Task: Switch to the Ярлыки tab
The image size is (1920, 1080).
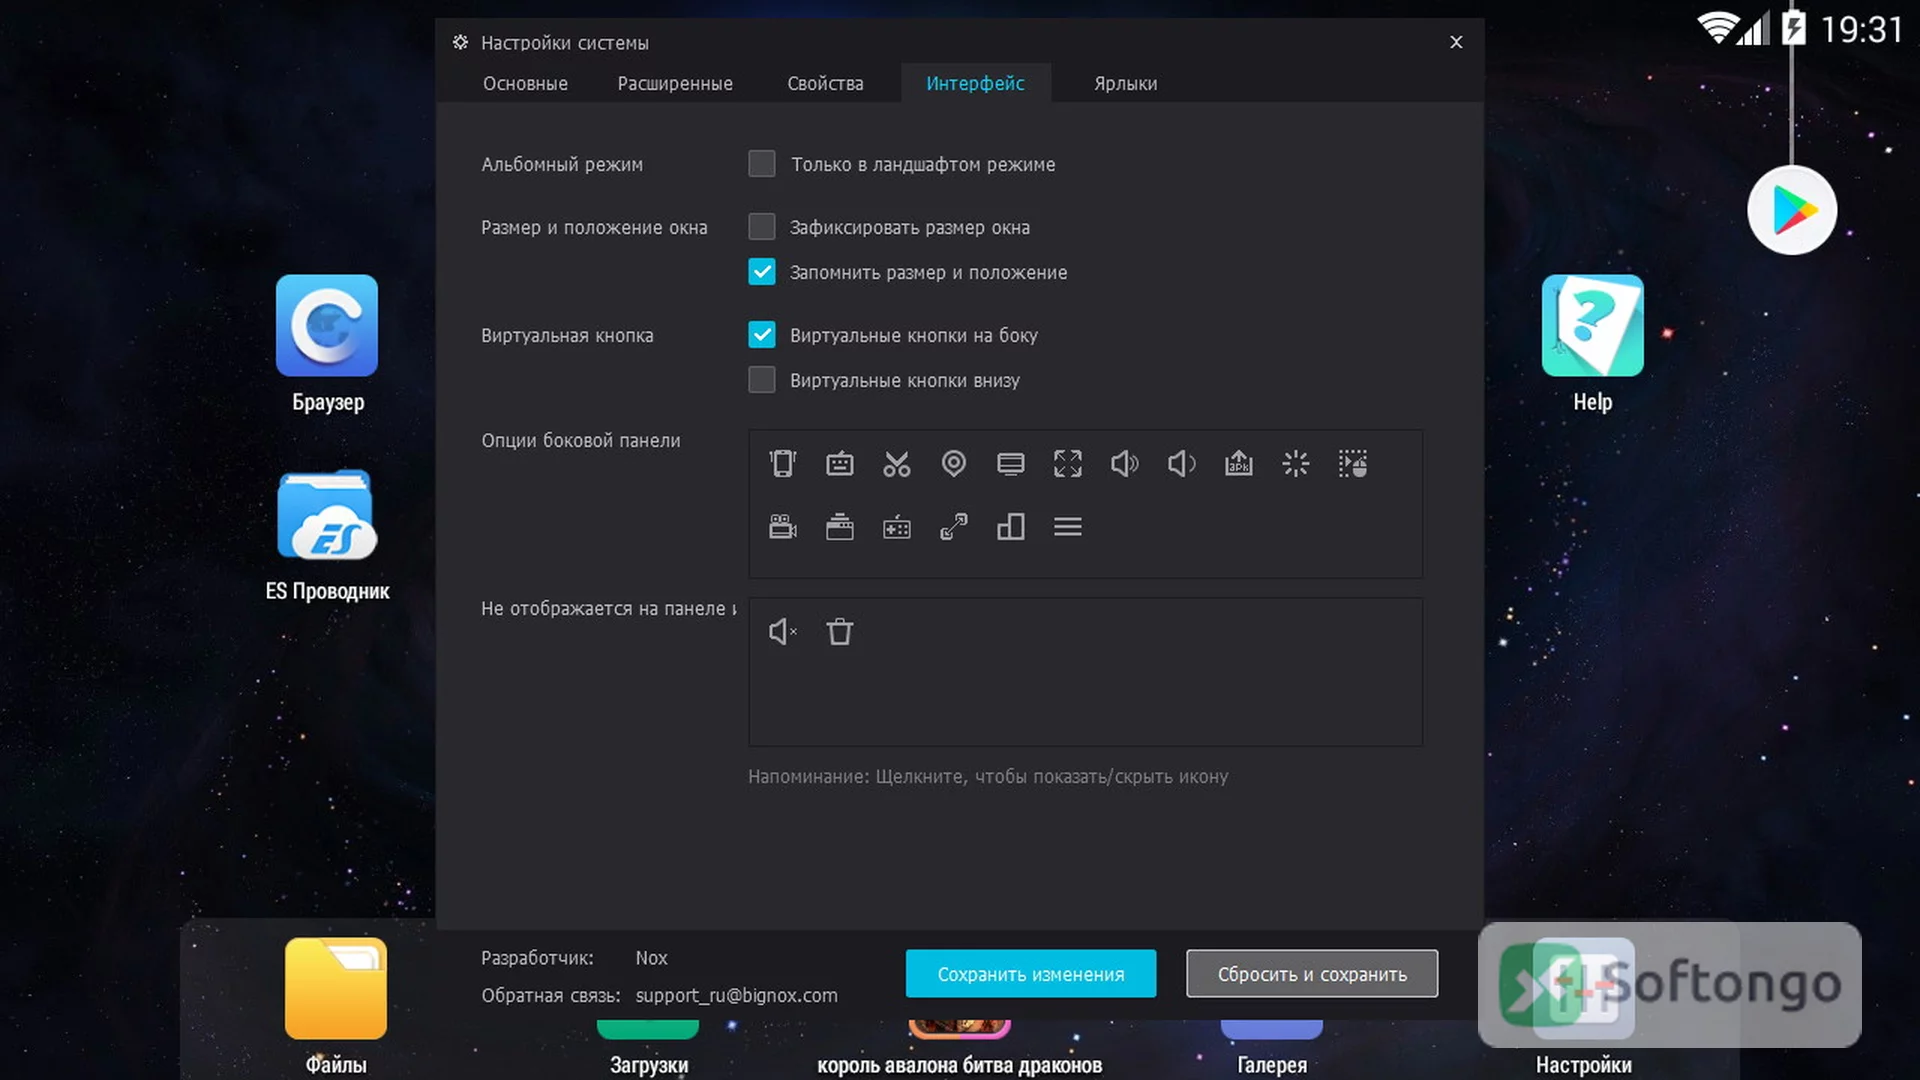Action: (x=1125, y=84)
